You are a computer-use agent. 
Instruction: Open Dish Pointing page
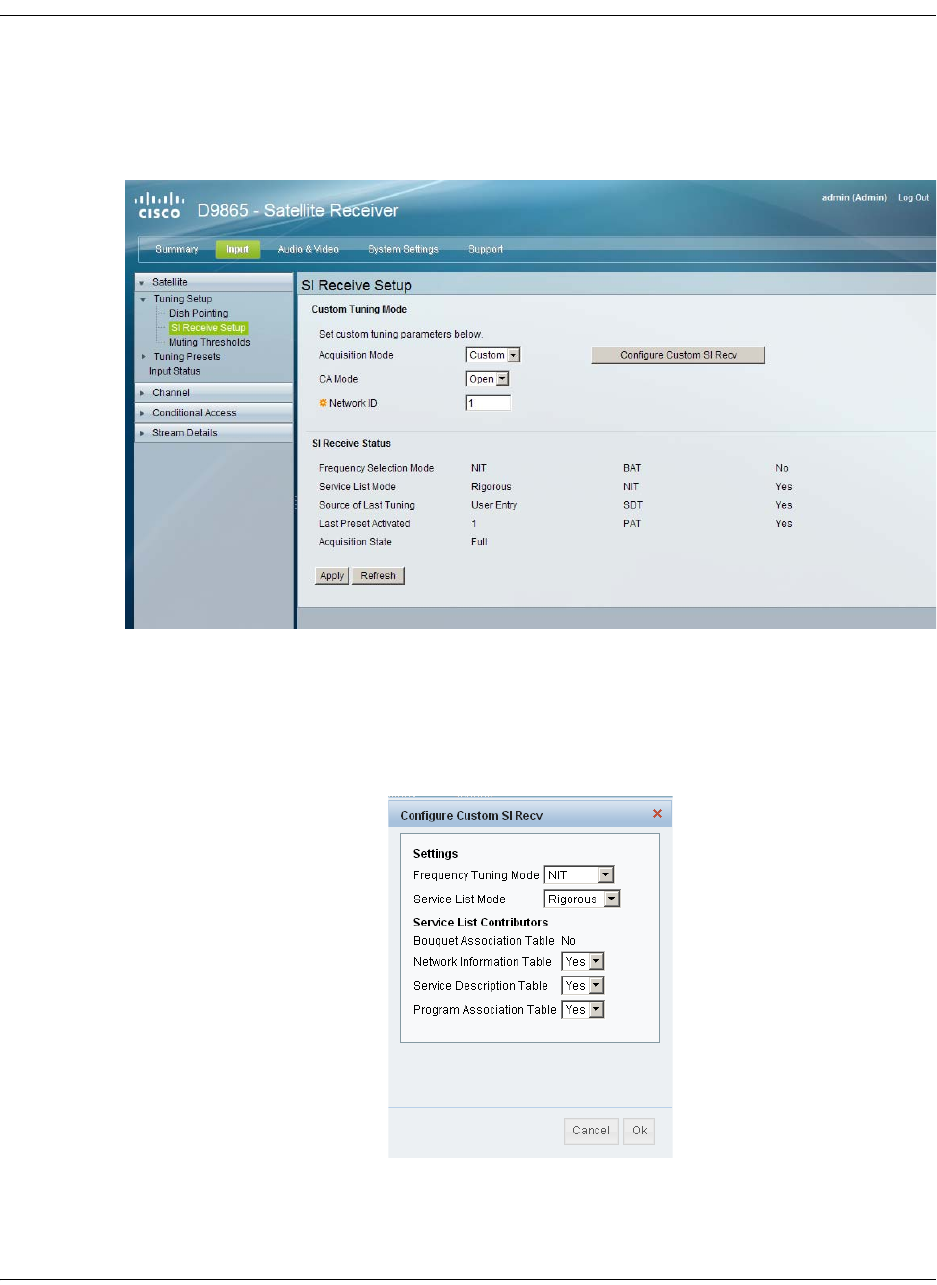coord(198,313)
